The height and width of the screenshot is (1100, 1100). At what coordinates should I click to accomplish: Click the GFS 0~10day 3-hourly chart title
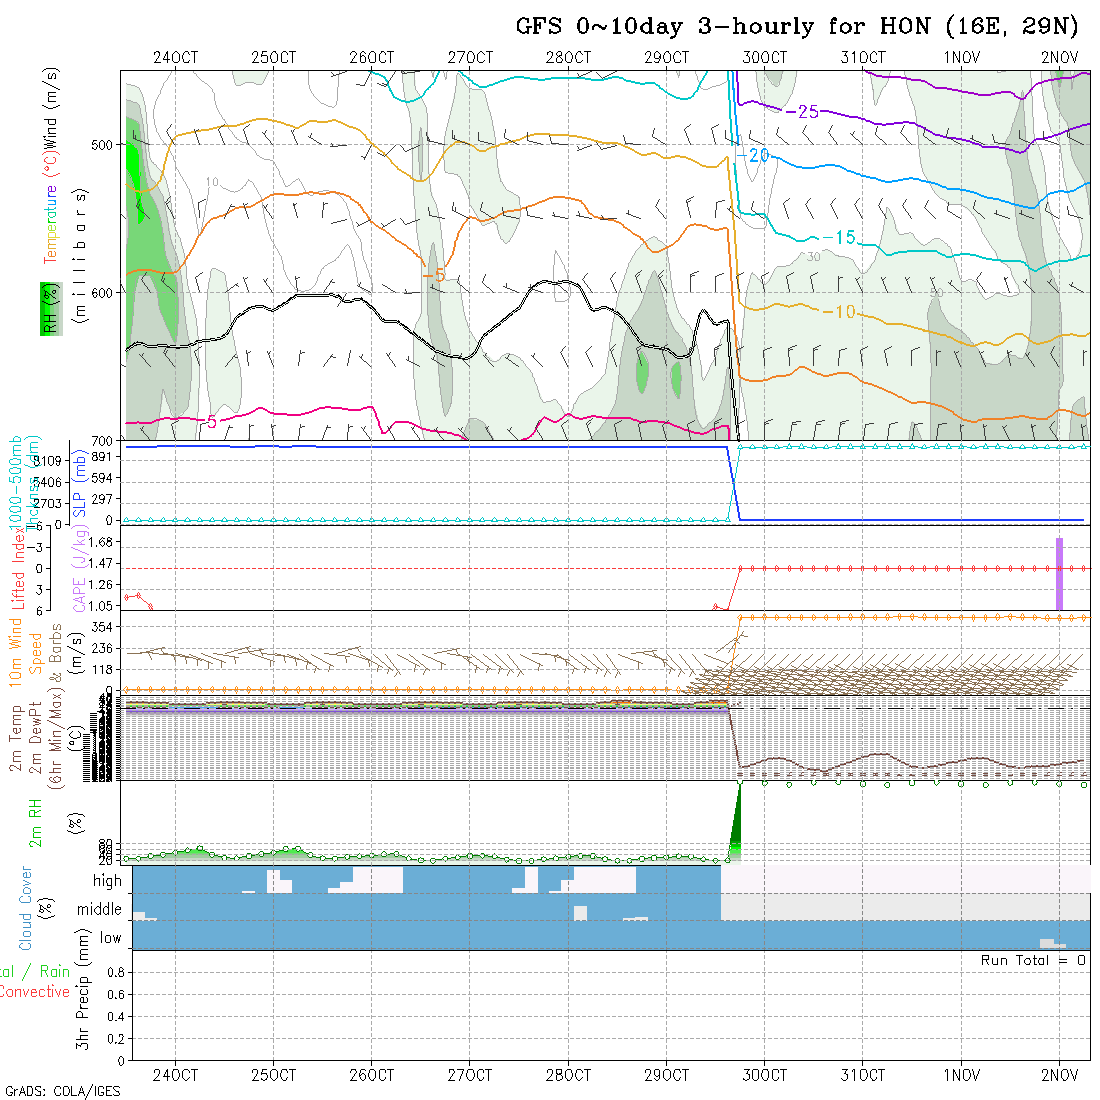pyautogui.click(x=797, y=27)
